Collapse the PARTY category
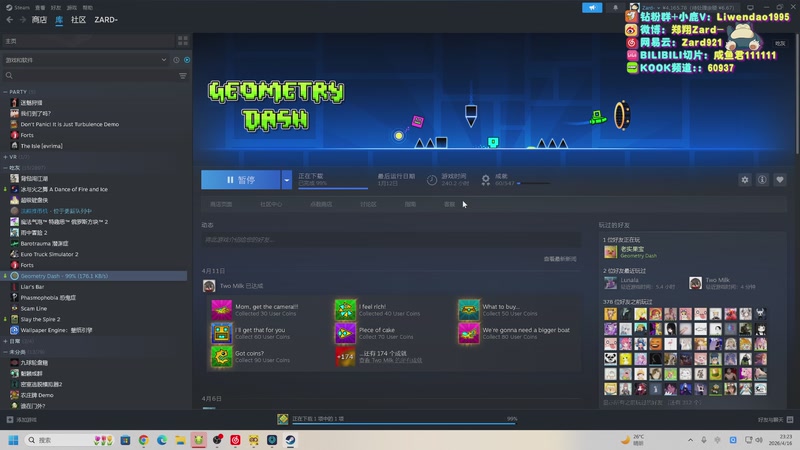The width and height of the screenshot is (800, 450). point(6,92)
